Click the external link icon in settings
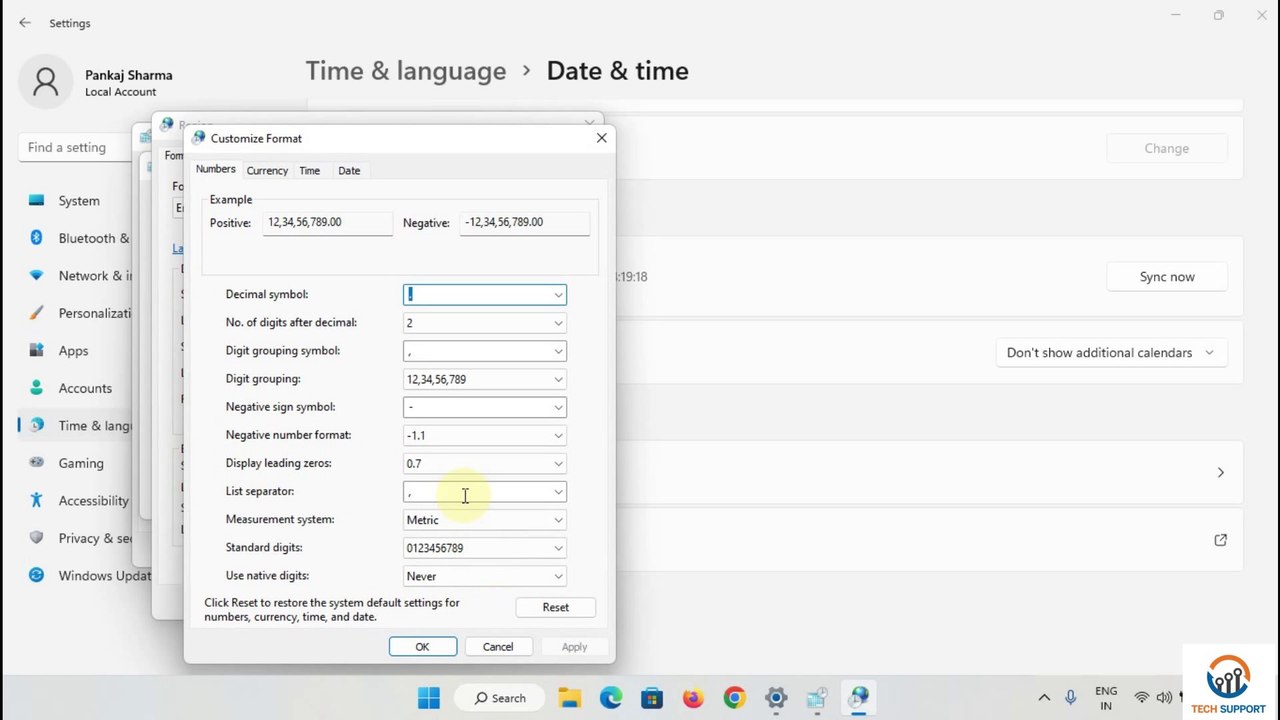 coord(1220,540)
